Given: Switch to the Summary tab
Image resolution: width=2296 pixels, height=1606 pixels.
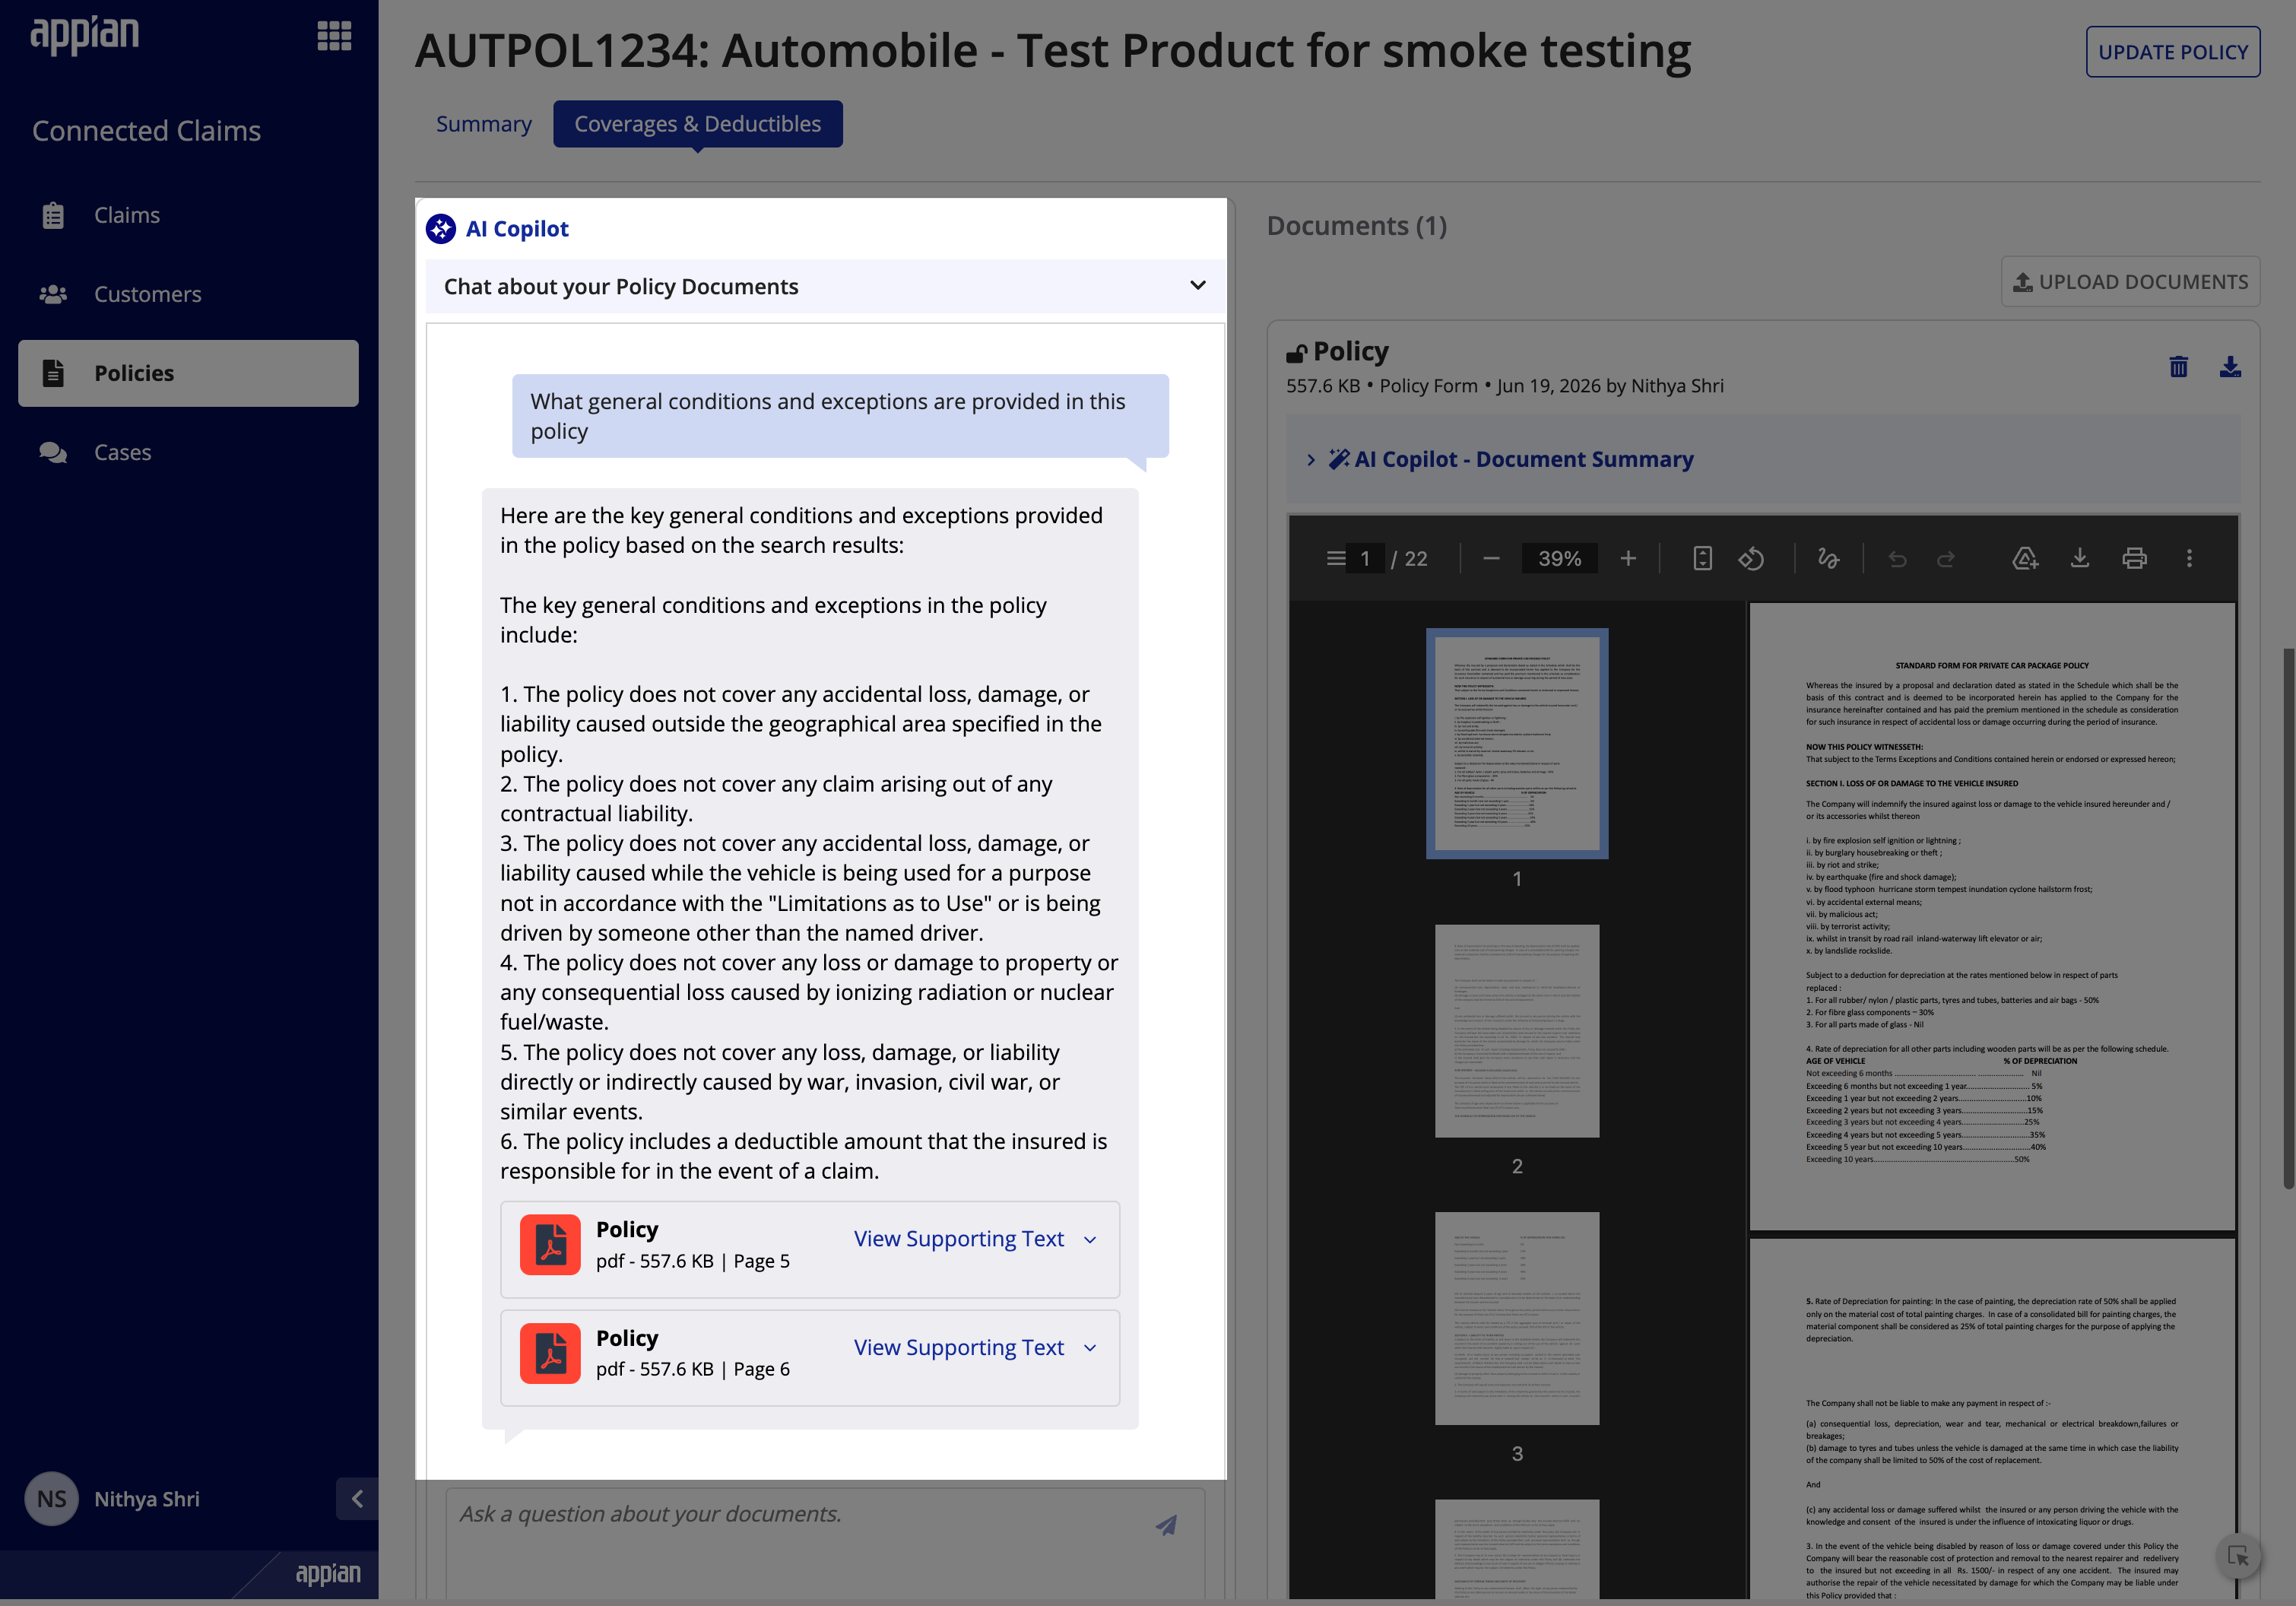Looking at the screenshot, I should (x=483, y=124).
